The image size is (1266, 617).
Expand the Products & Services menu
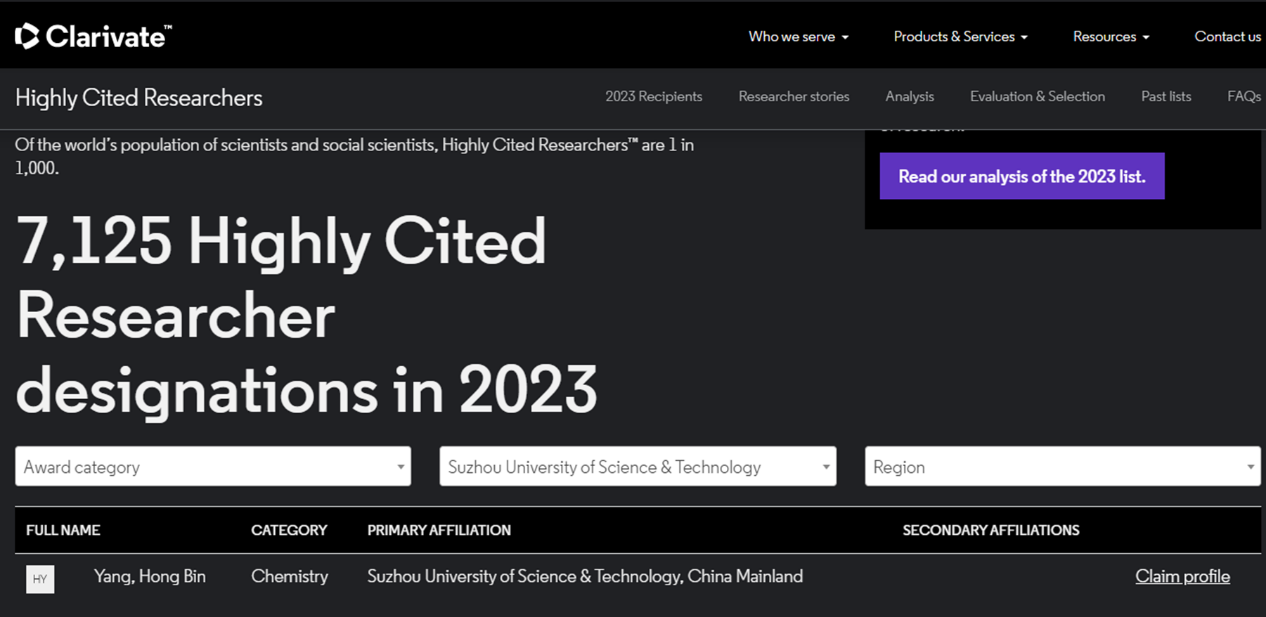coord(960,37)
